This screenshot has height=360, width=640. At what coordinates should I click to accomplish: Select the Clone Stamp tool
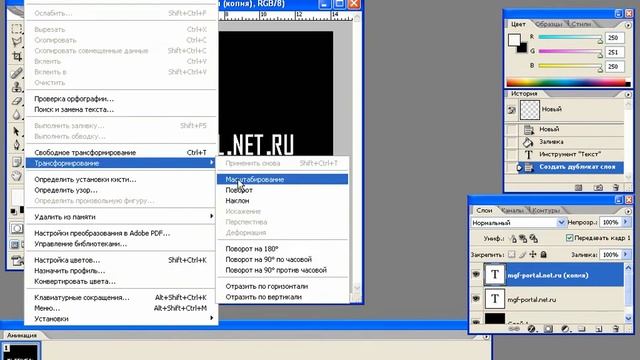tap(17, 87)
